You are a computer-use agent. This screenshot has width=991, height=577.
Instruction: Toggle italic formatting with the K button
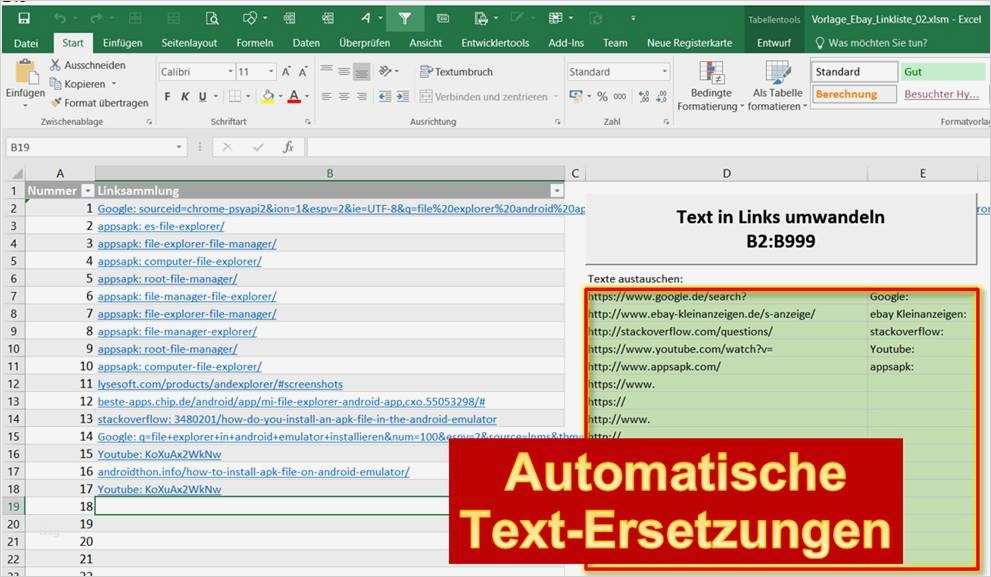(186, 97)
